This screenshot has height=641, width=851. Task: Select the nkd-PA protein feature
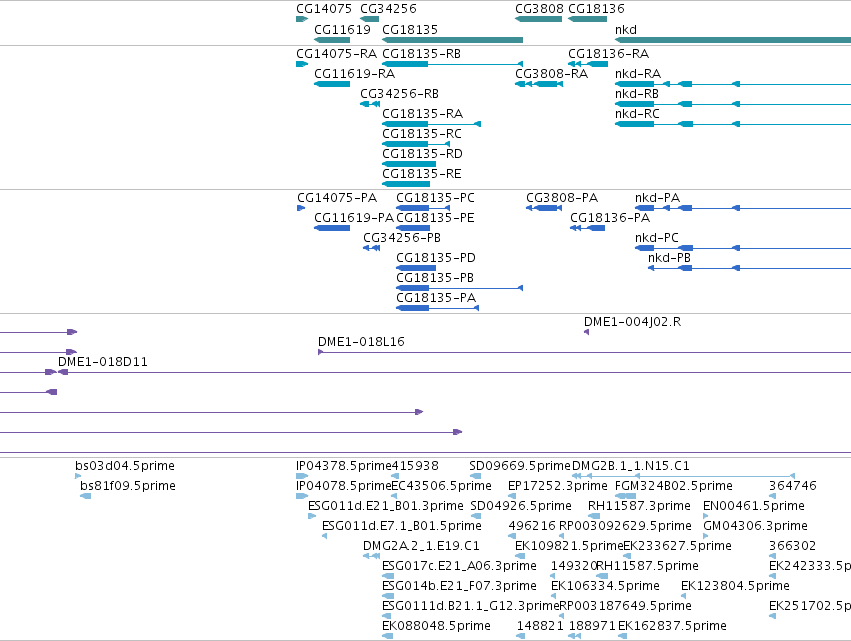[x=743, y=208]
